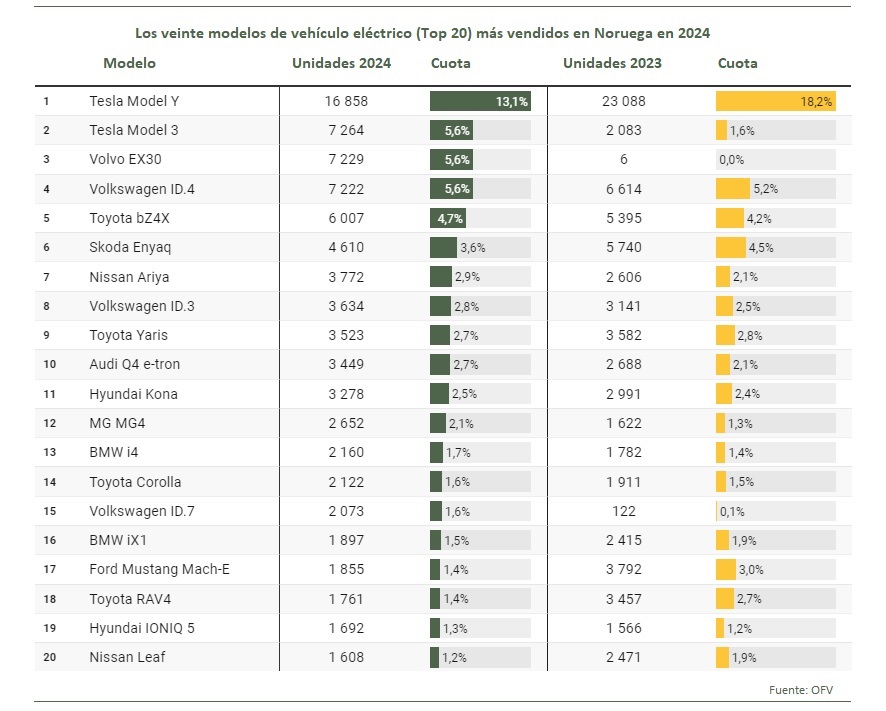Select the Tesla Model Y row name
The height and width of the screenshot is (711, 886).
[x=134, y=101]
